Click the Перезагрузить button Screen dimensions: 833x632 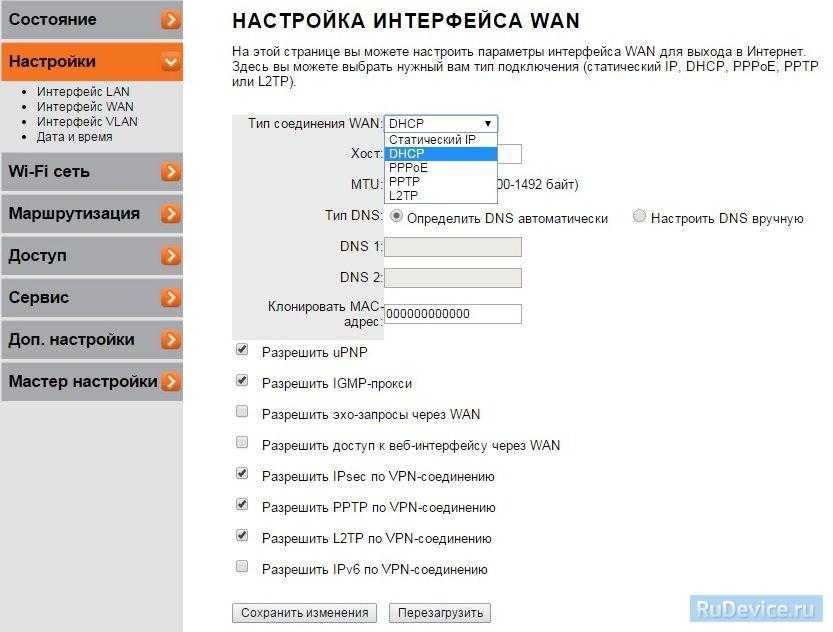pos(440,613)
